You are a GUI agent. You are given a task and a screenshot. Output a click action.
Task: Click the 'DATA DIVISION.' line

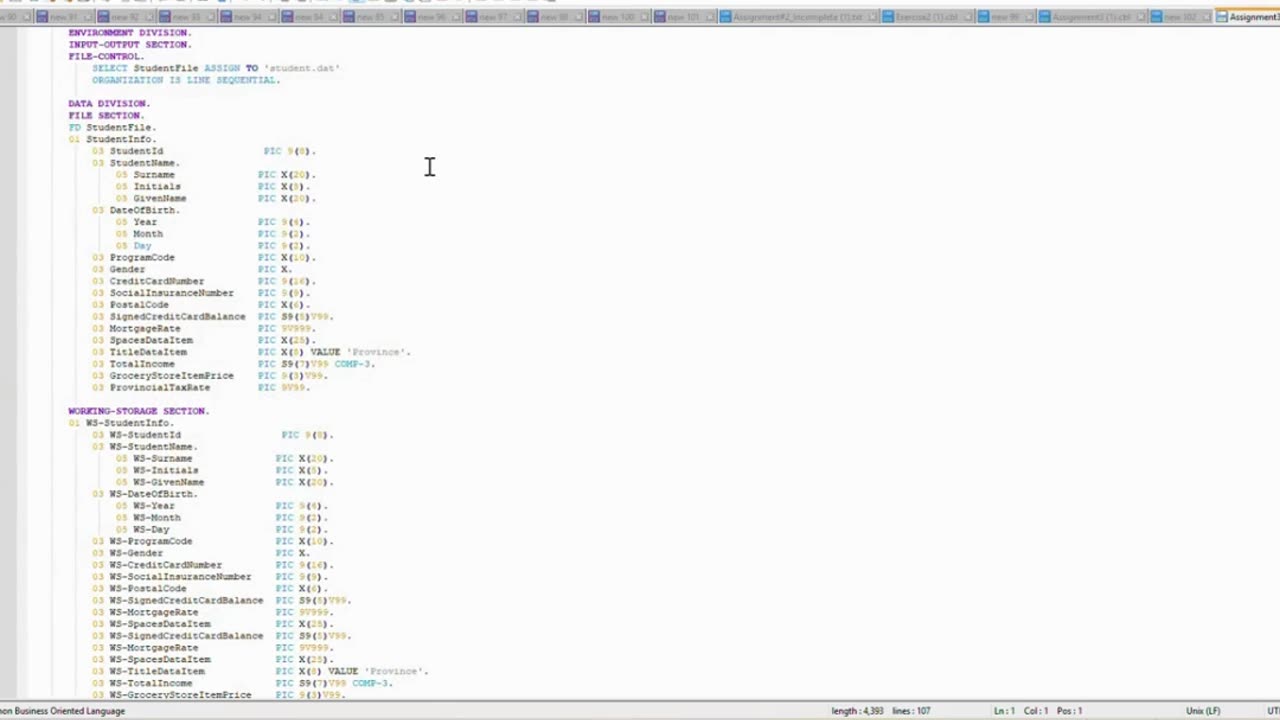tap(108, 103)
